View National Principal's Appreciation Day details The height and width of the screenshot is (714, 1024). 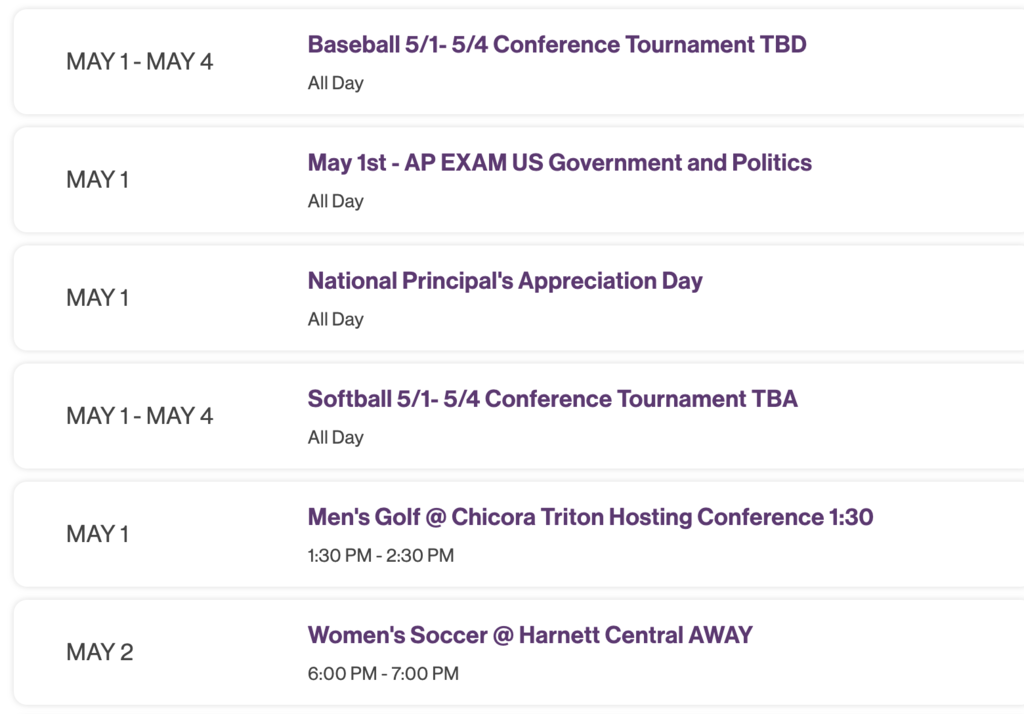506,281
